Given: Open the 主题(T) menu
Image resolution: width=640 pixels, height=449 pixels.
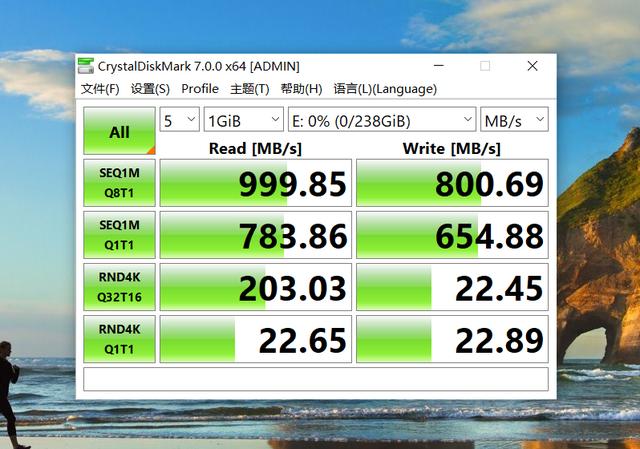Looking at the screenshot, I should click(250, 89).
